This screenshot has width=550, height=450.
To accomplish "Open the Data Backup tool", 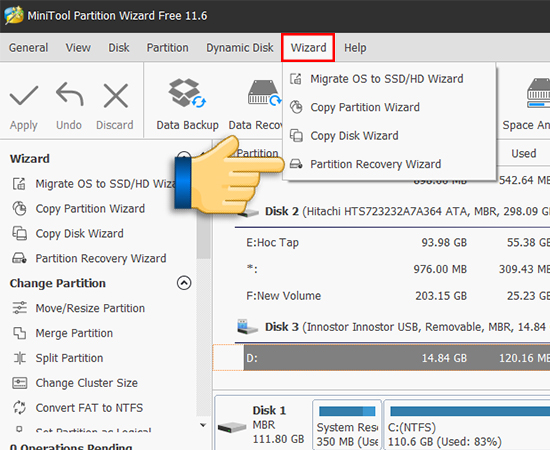I will (187, 105).
